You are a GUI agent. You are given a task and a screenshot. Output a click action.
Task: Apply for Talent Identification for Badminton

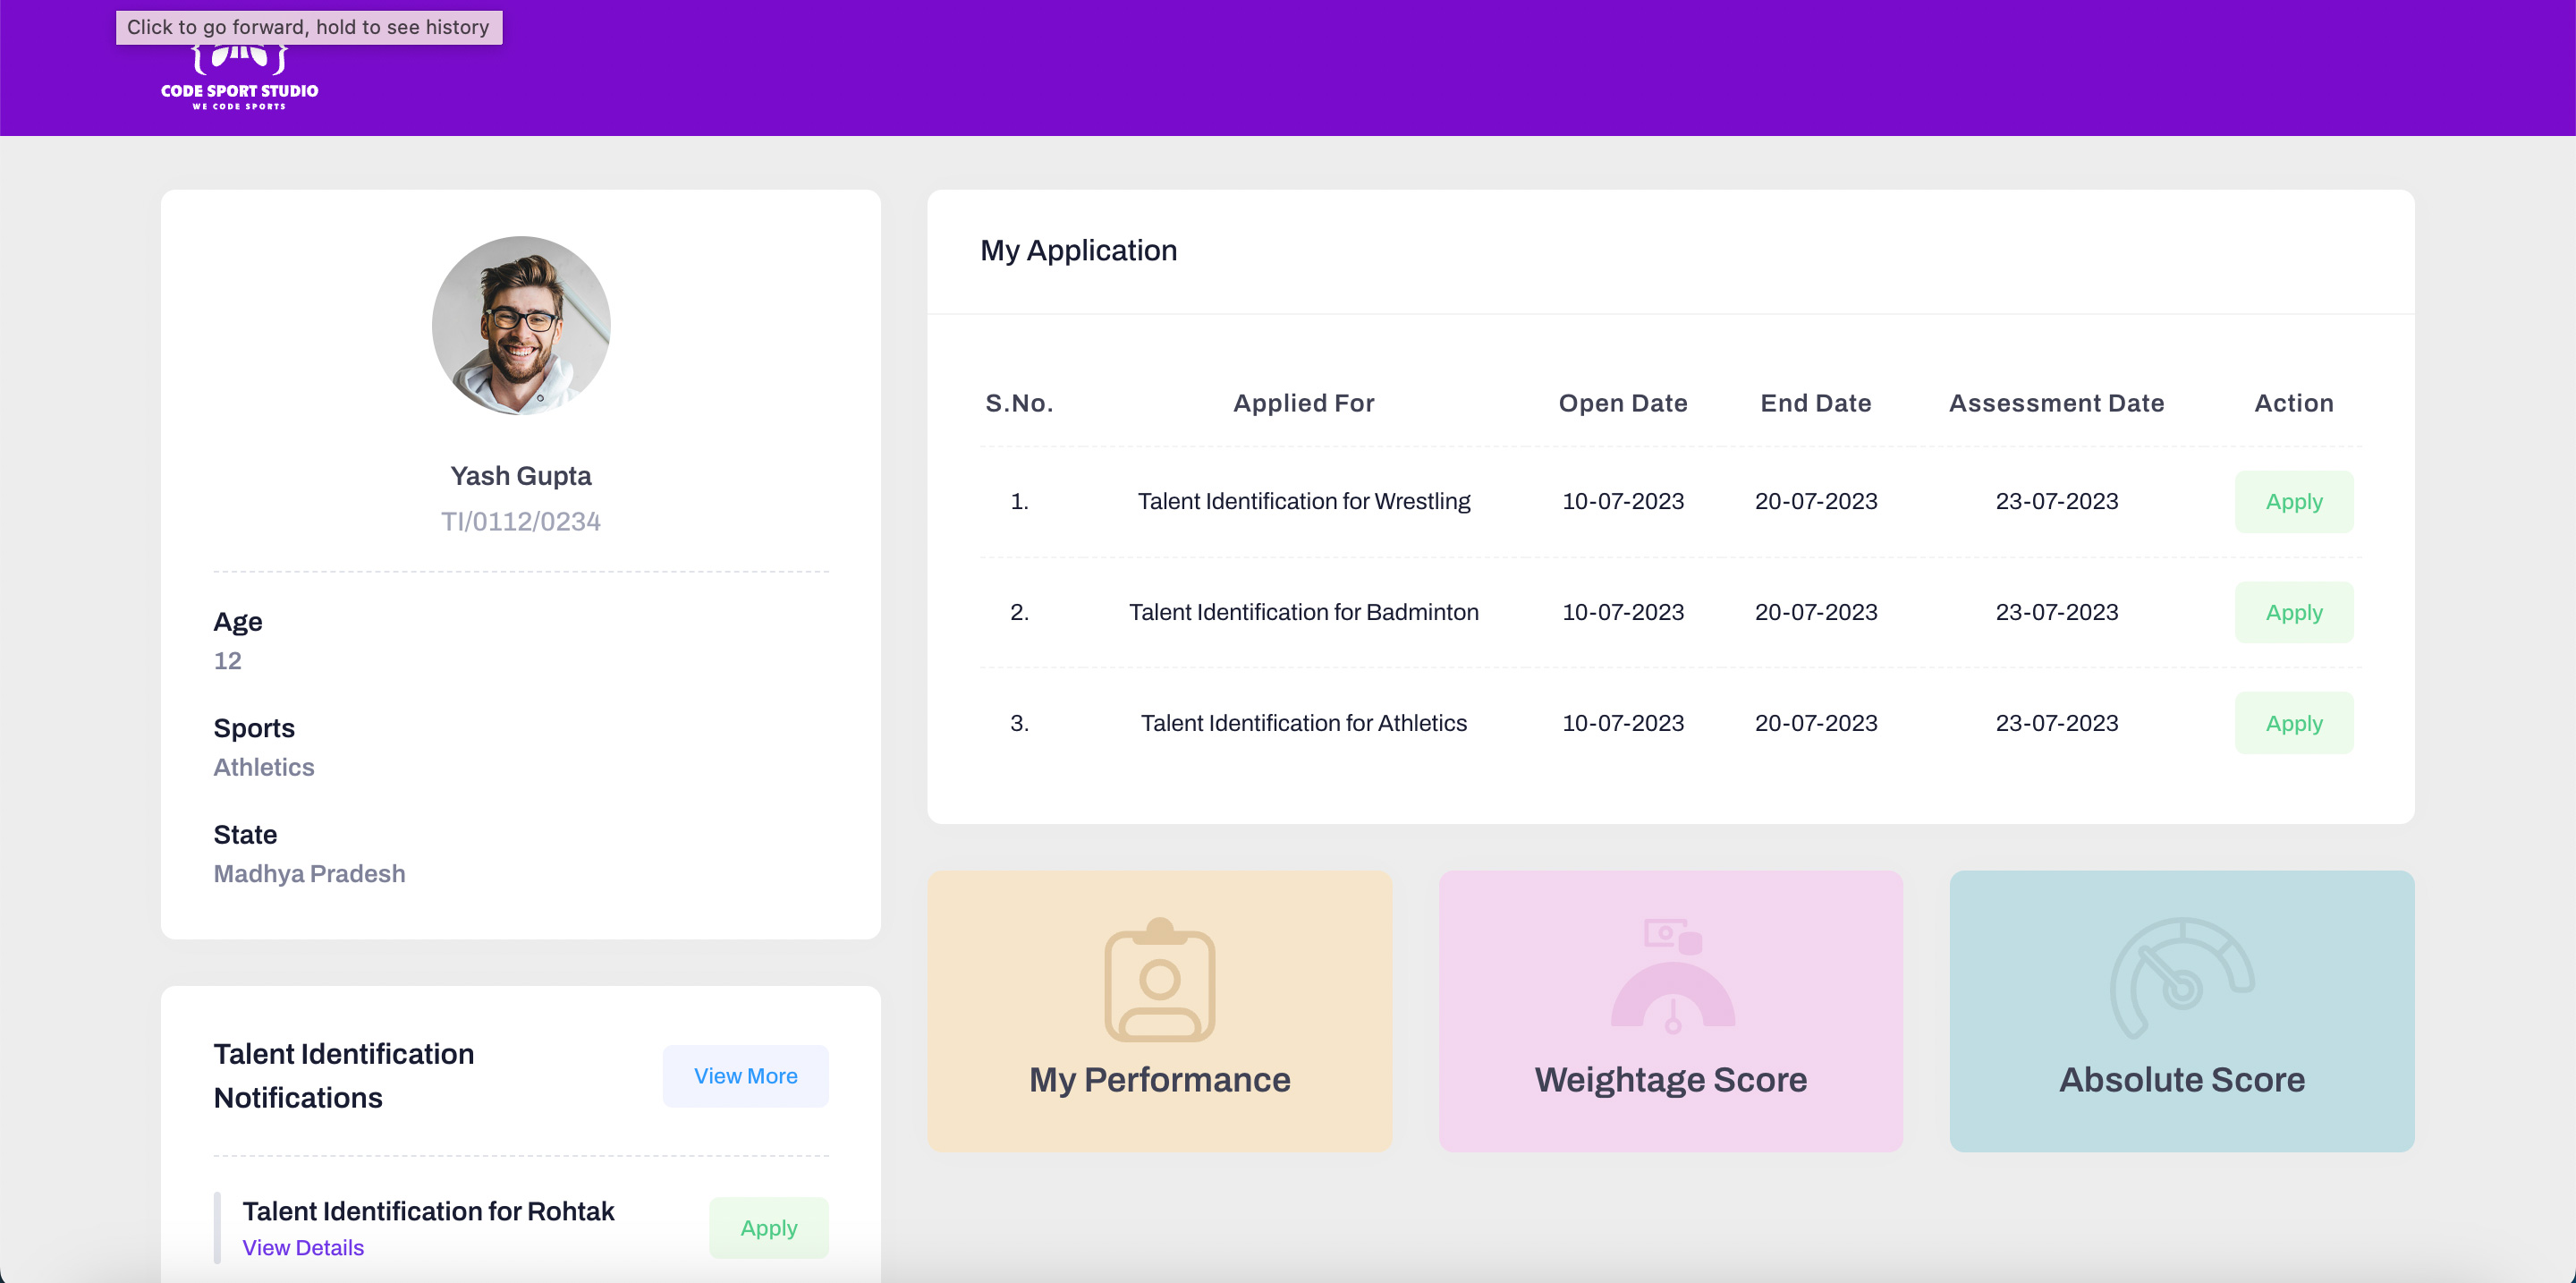pyautogui.click(x=2293, y=612)
